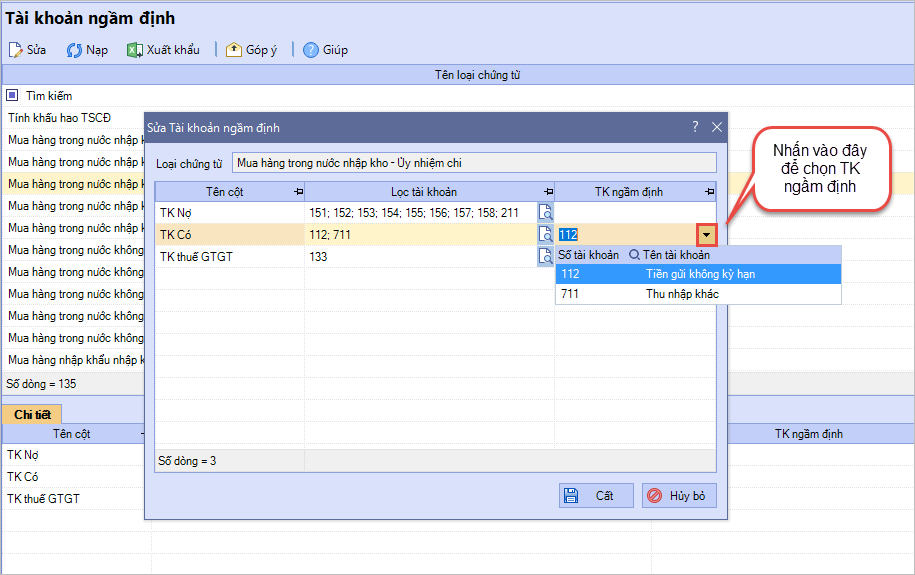Click the help question mark in dialog title
915x575 pixels.
pos(695,127)
